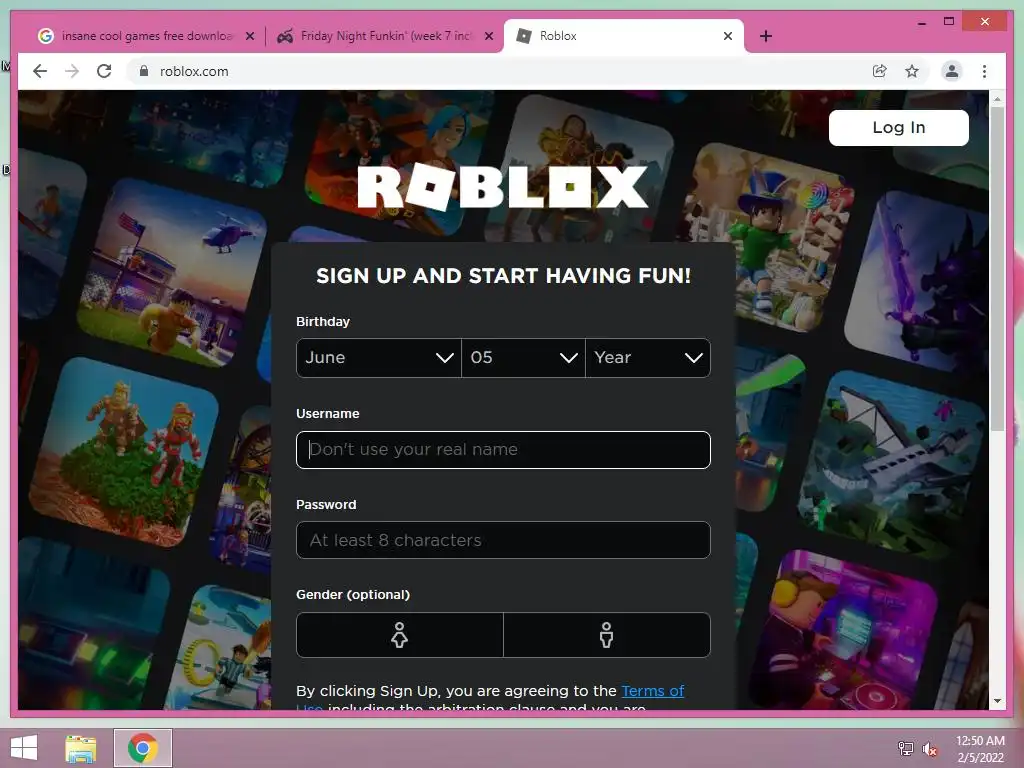Close the Roblox tab
This screenshot has width=1024, height=768.
click(728, 36)
